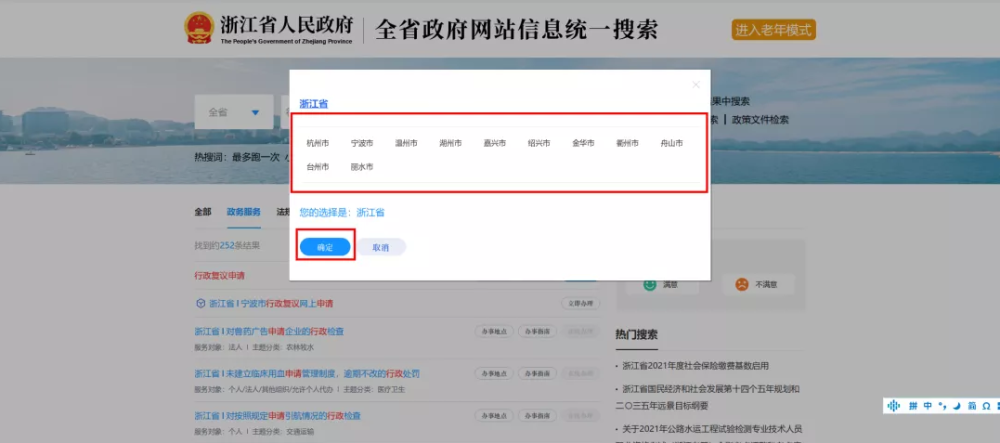
Task: Click the 您的选择是：浙江省 text
Action: (342, 212)
